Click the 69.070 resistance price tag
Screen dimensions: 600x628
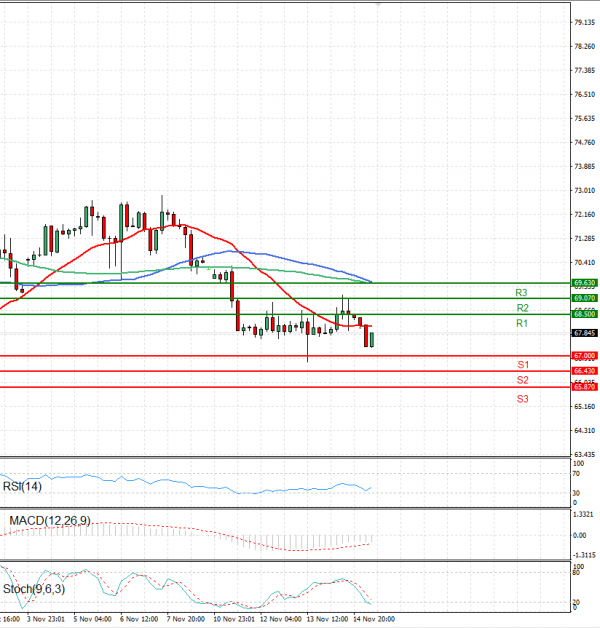pos(584,298)
